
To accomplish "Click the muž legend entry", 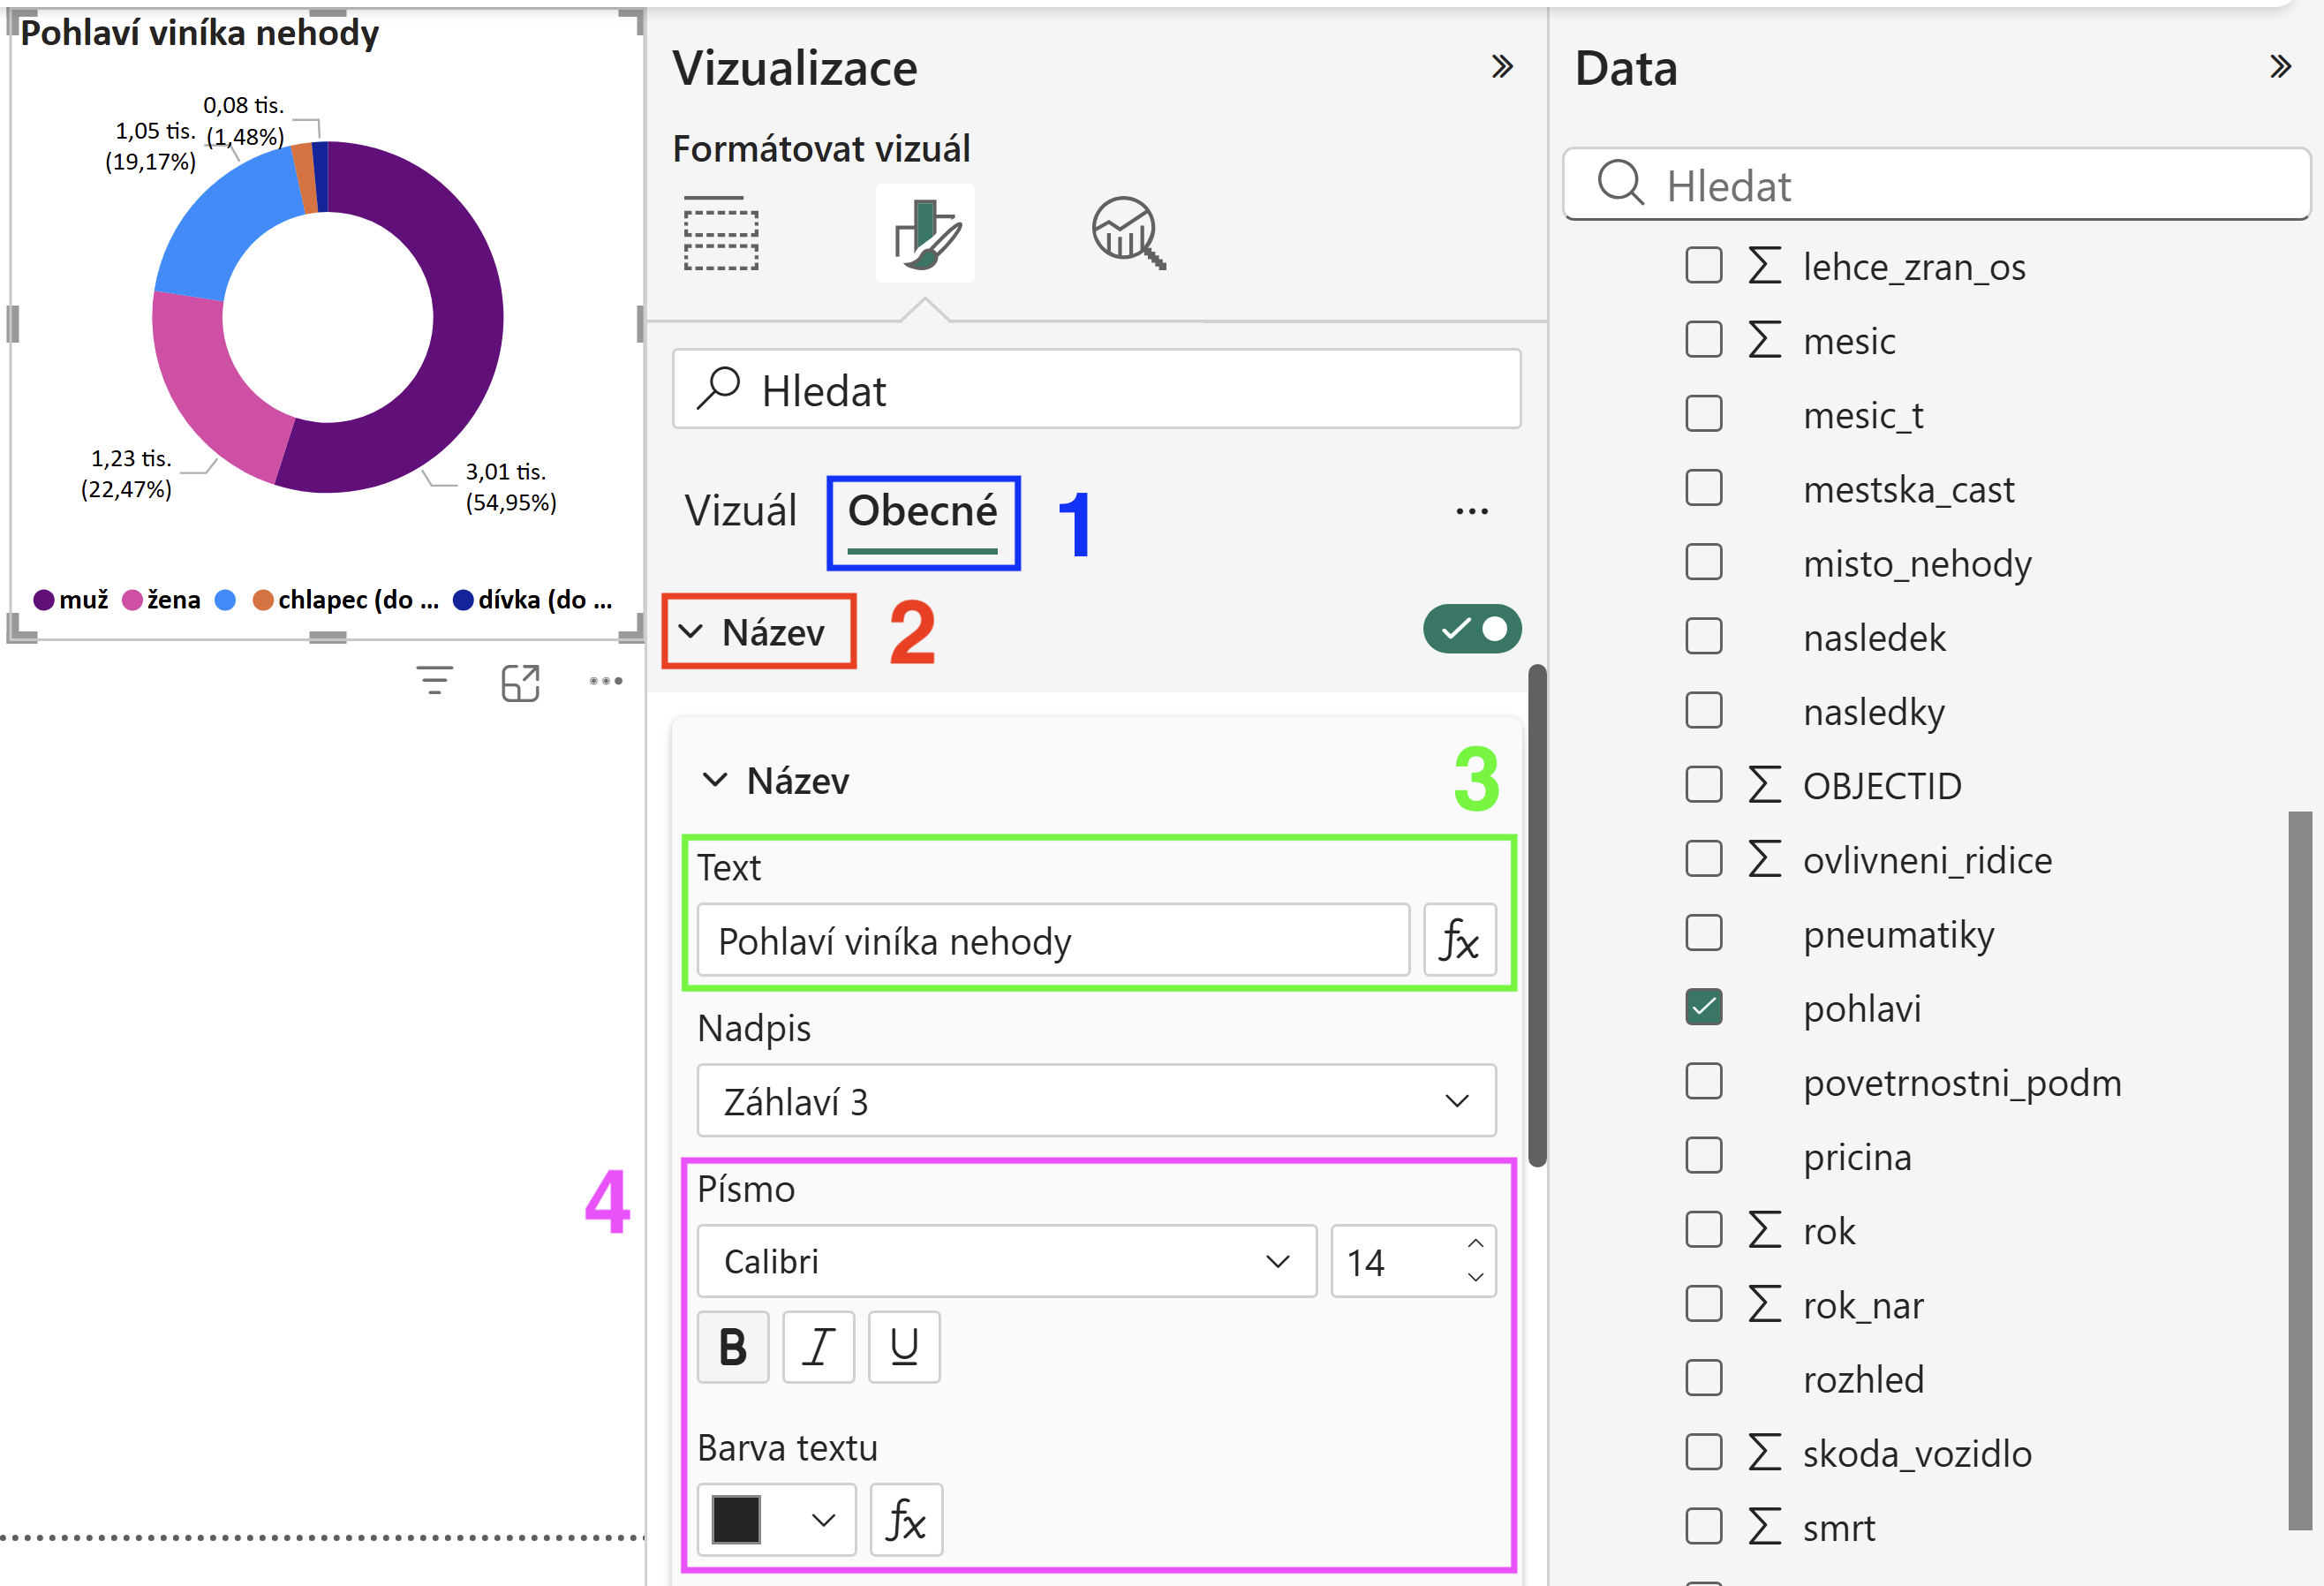I will pyautogui.click(x=71, y=600).
